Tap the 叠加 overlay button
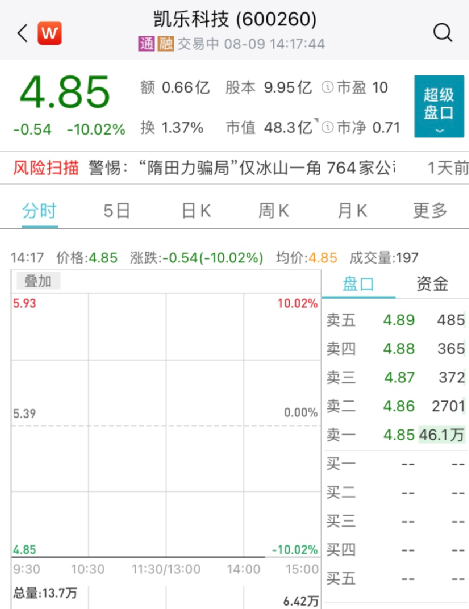The height and width of the screenshot is (609, 469). 38,281
